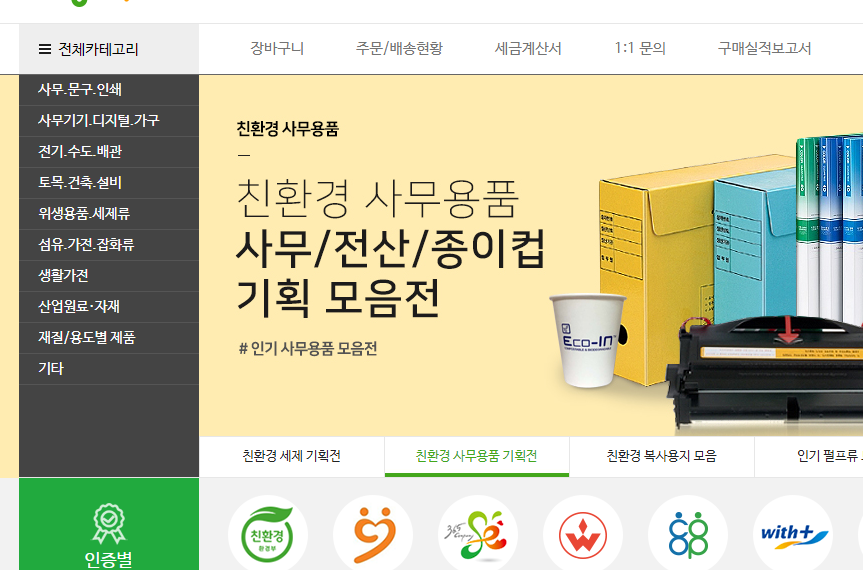Open the 구매실적보고서 page

click(x=764, y=48)
